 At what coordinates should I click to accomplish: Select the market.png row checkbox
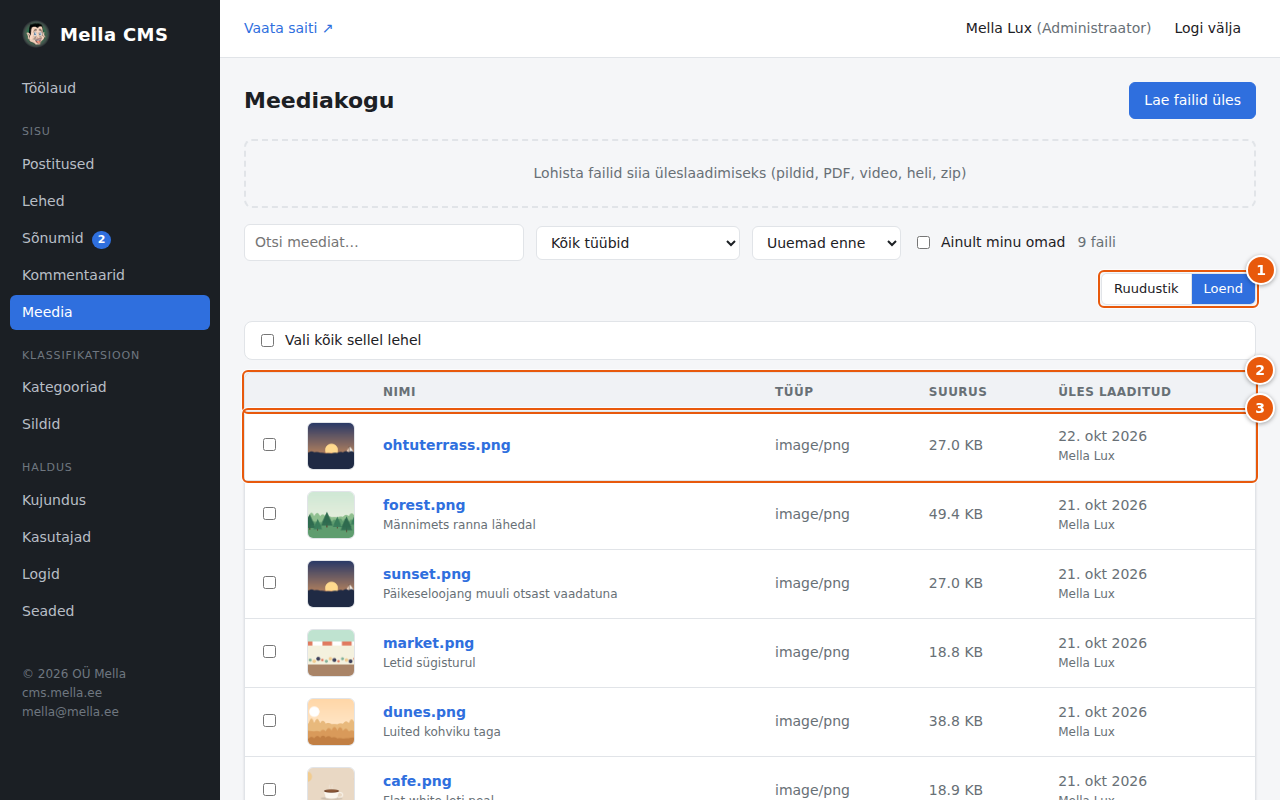click(269, 652)
